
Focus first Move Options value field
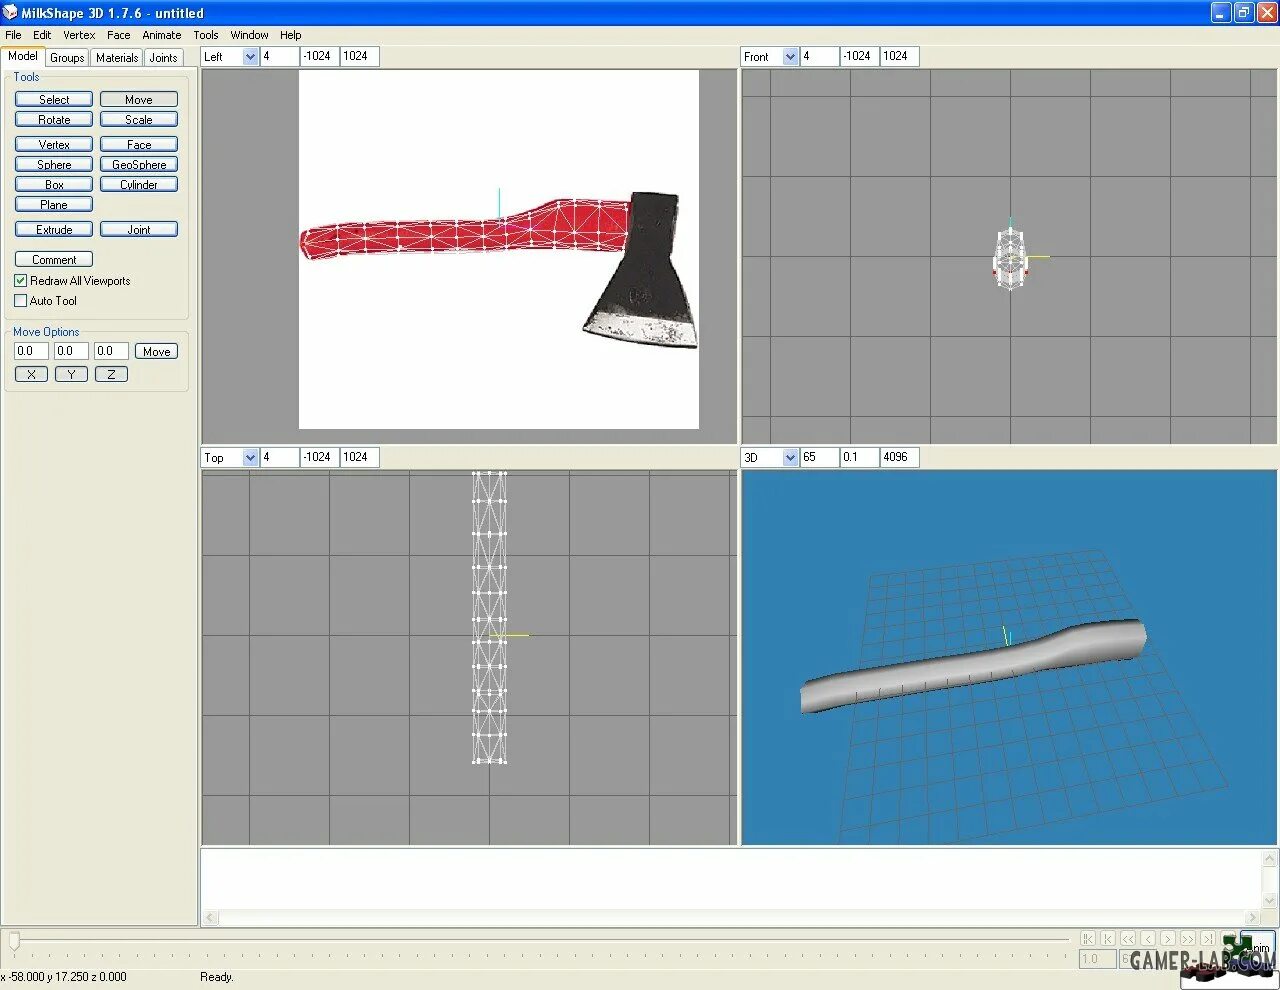click(x=31, y=351)
